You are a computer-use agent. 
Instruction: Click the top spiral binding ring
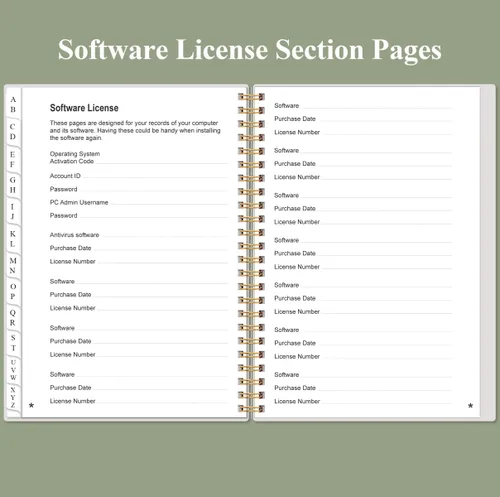point(251,97)
